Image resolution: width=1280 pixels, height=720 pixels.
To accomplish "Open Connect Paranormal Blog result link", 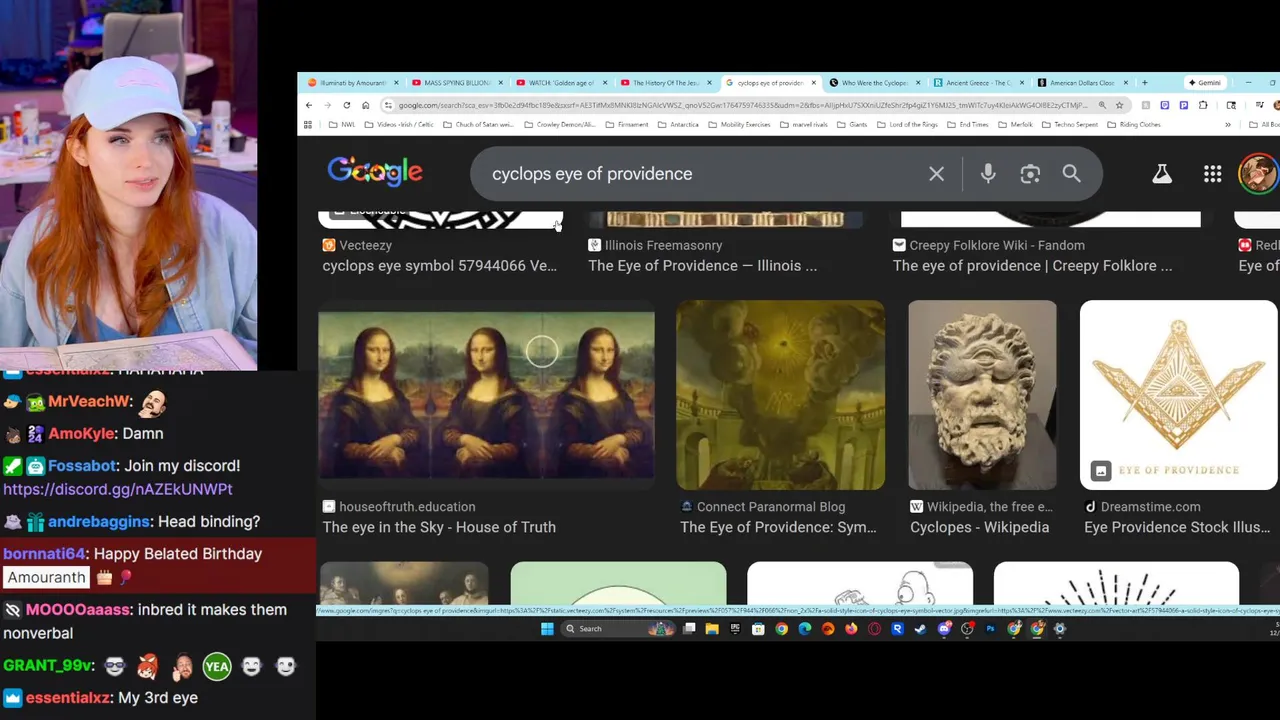I will [x=778, y=527].
